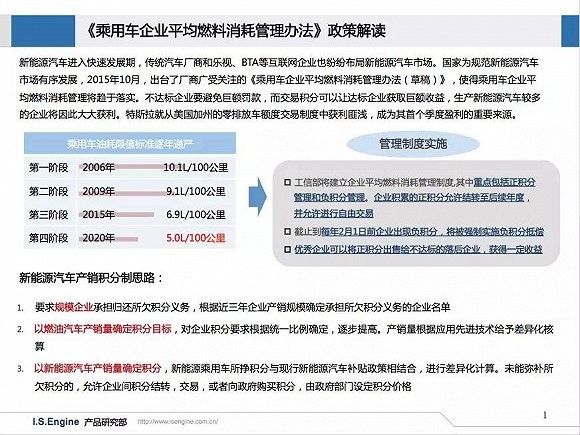Click the blue square left of slide title
Viewport: 580px width, 435px height.
(x=43, y=31)
